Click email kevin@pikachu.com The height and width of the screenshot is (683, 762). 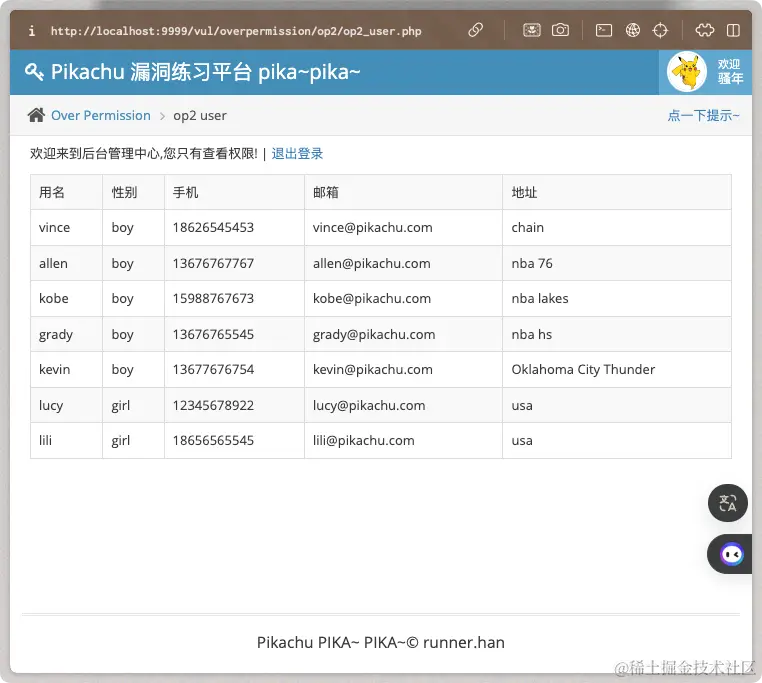pos(373,369)
